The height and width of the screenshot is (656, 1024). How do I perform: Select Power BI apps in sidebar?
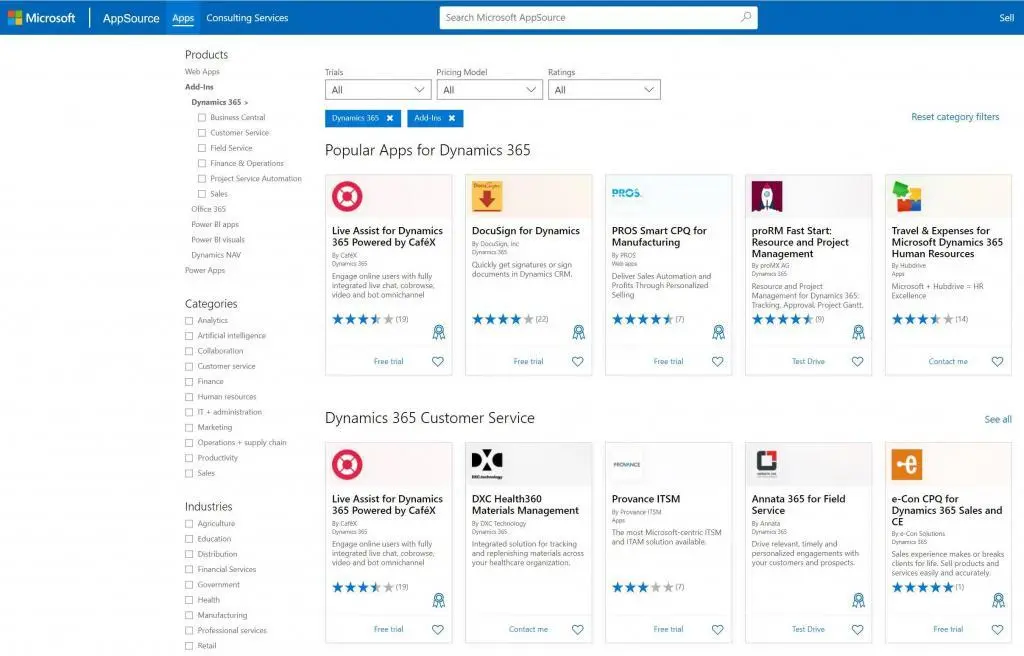coord(215,225)
